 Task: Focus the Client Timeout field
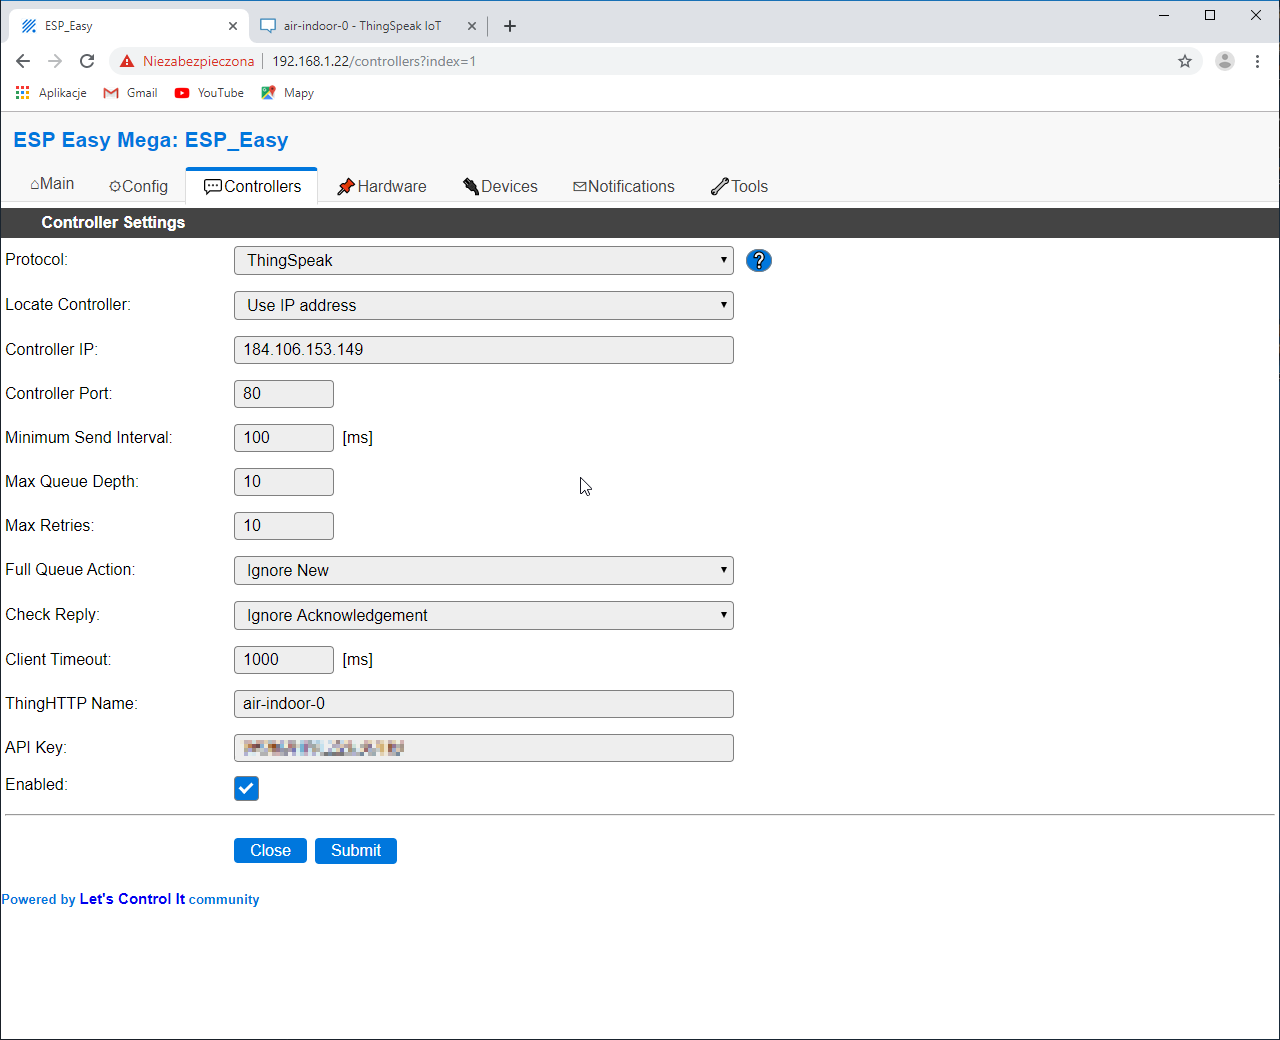284,660
